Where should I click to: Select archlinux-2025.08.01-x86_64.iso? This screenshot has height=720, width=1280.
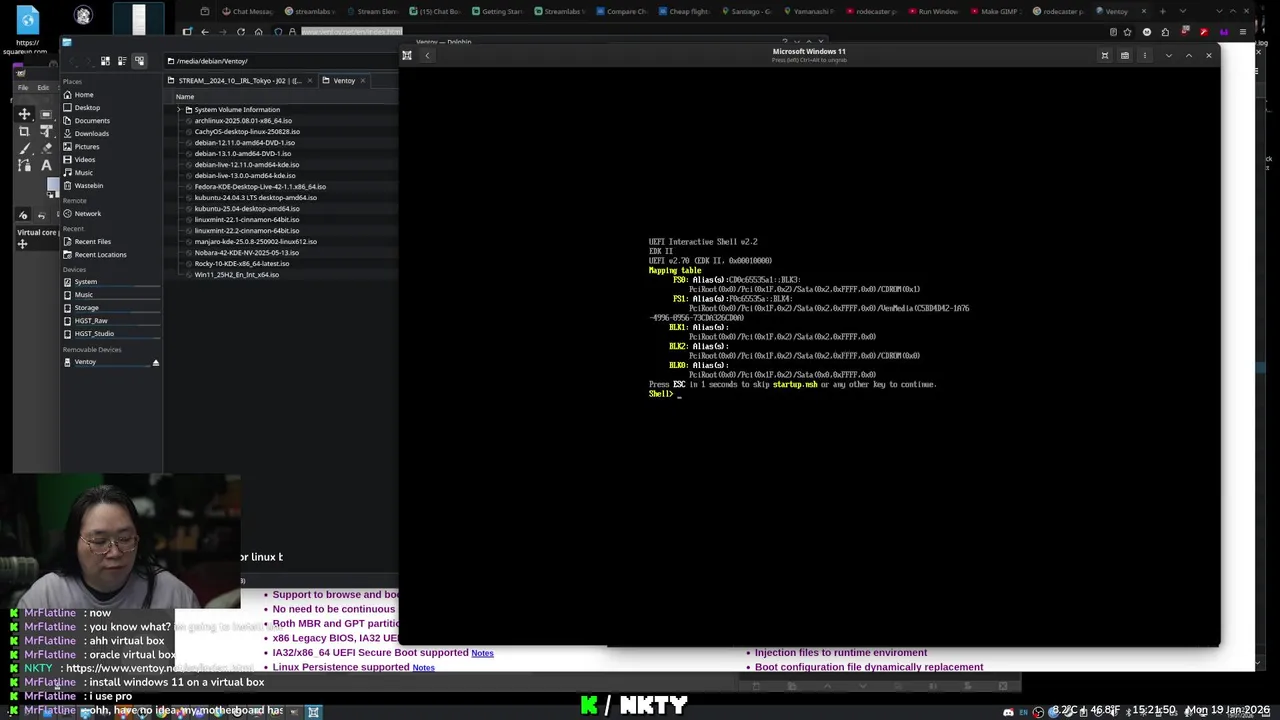[x=243, y=121]
